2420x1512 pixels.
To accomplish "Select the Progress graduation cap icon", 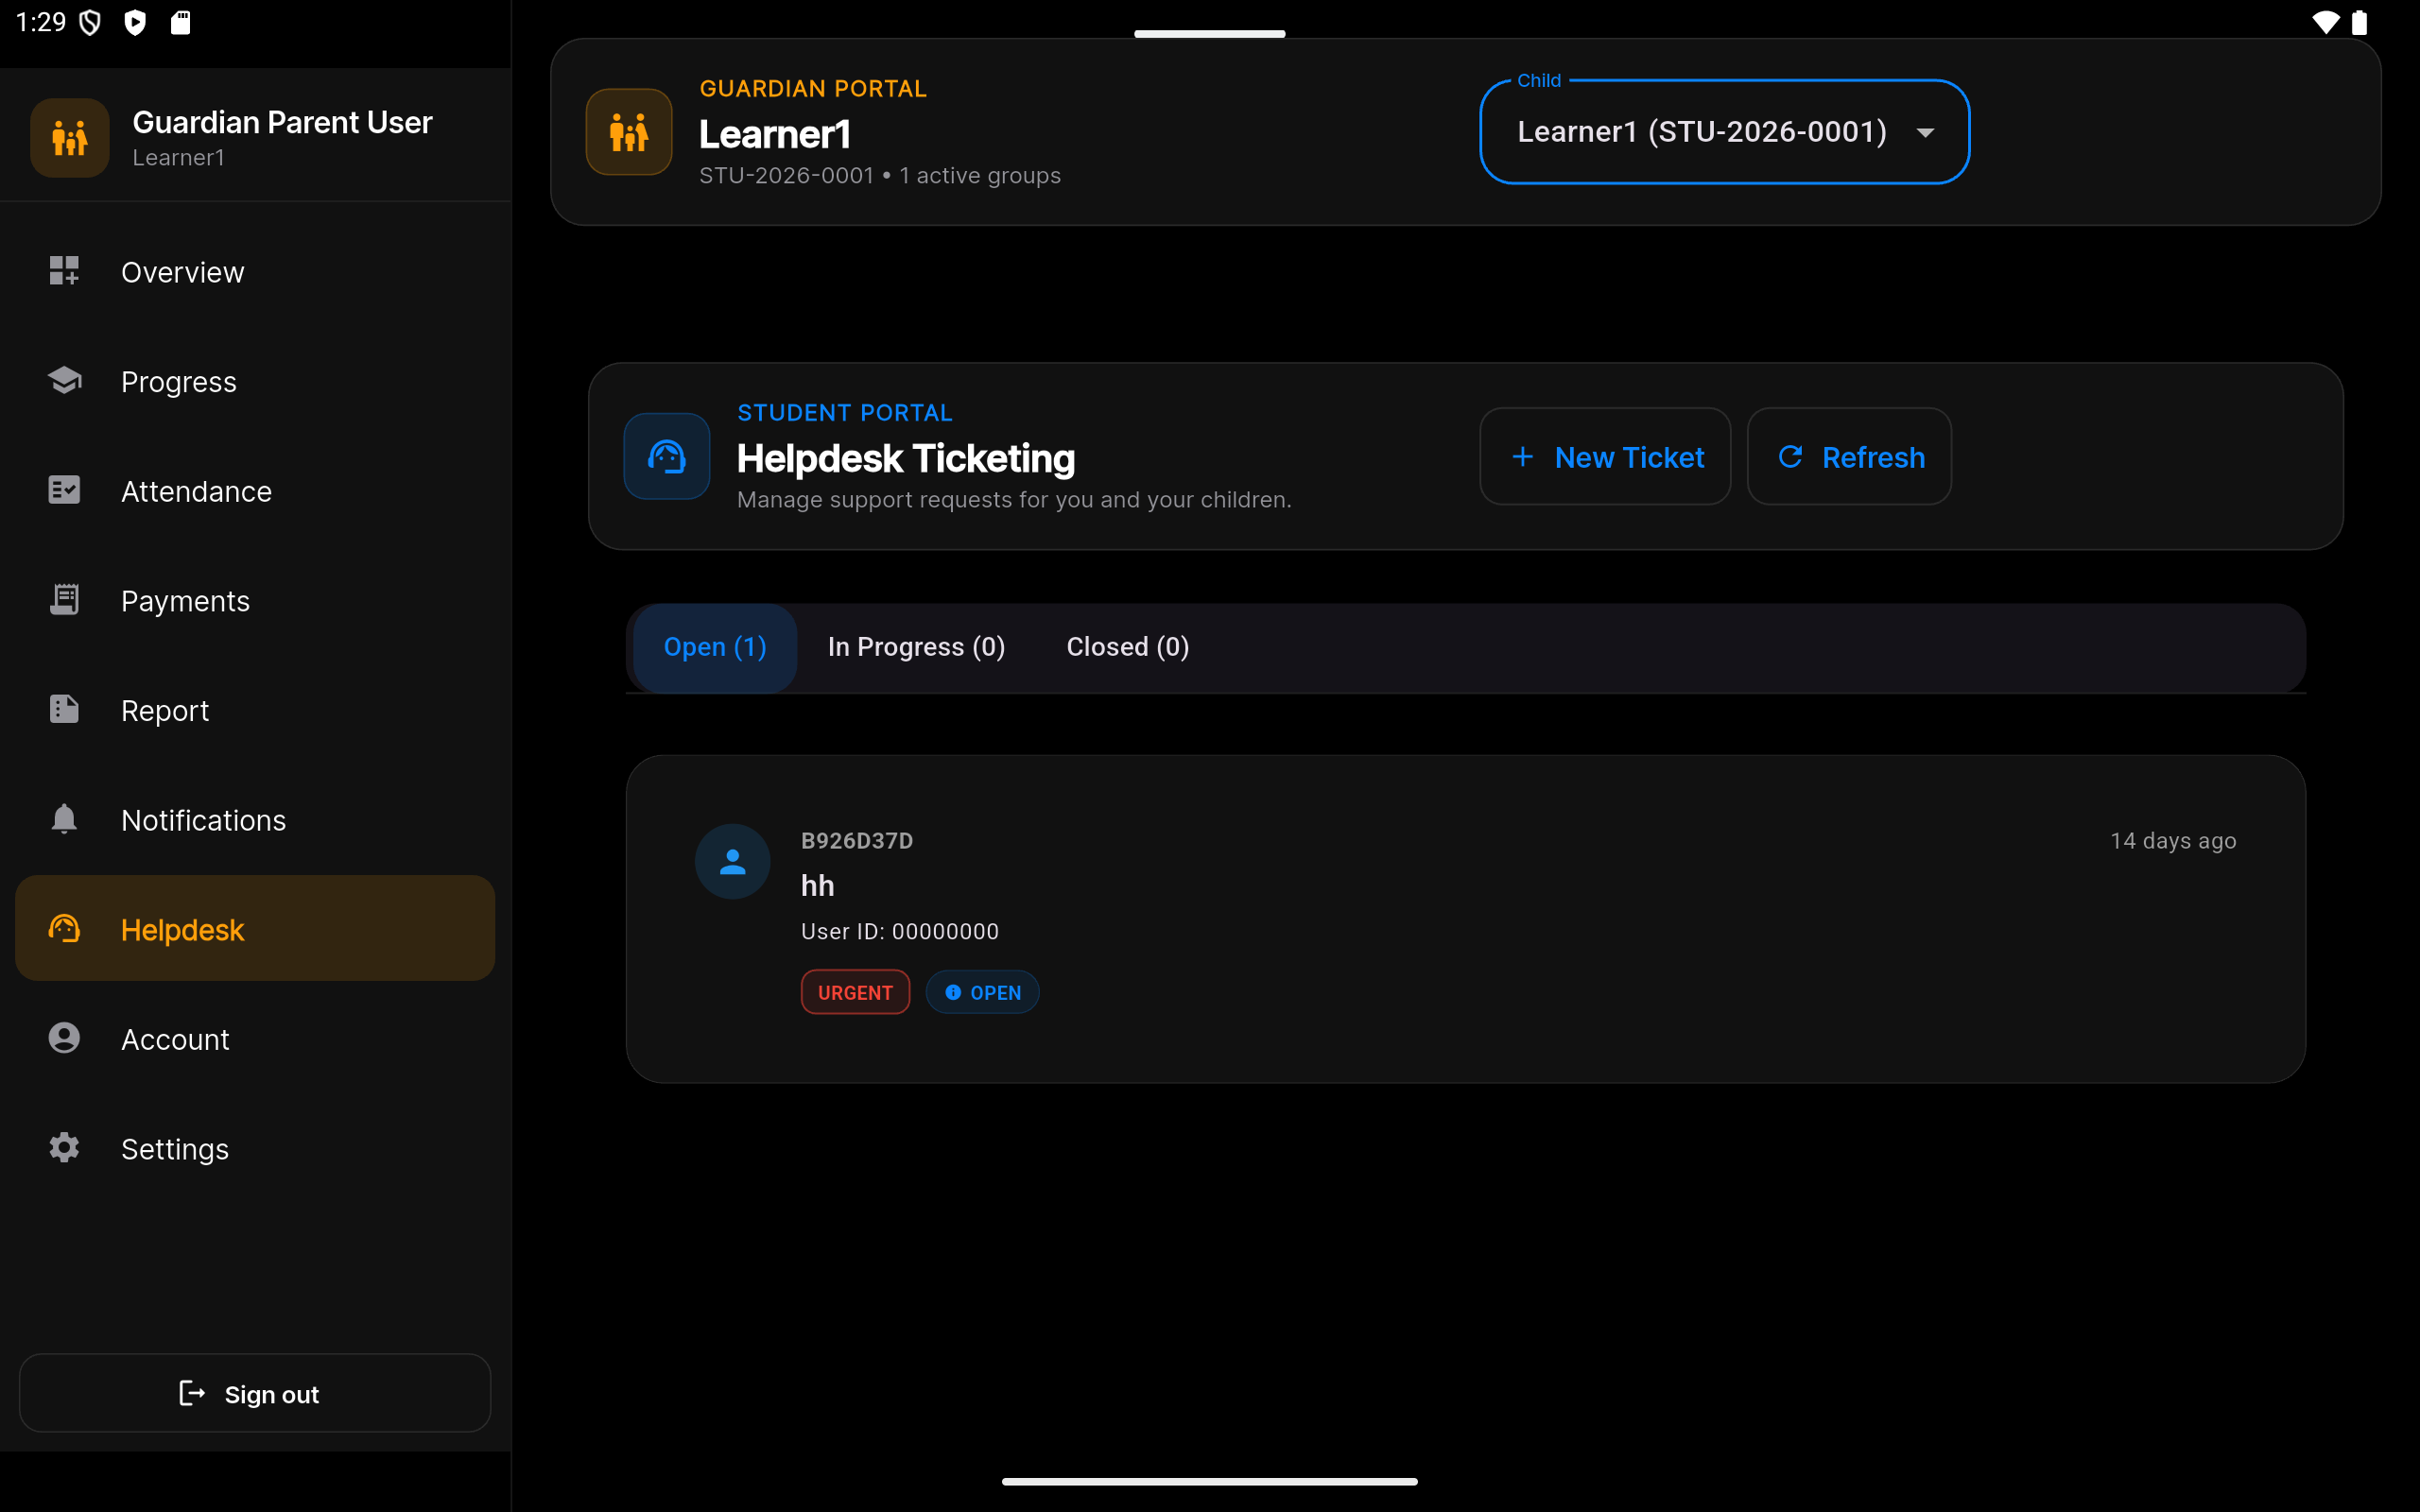I will click(64, 380).
